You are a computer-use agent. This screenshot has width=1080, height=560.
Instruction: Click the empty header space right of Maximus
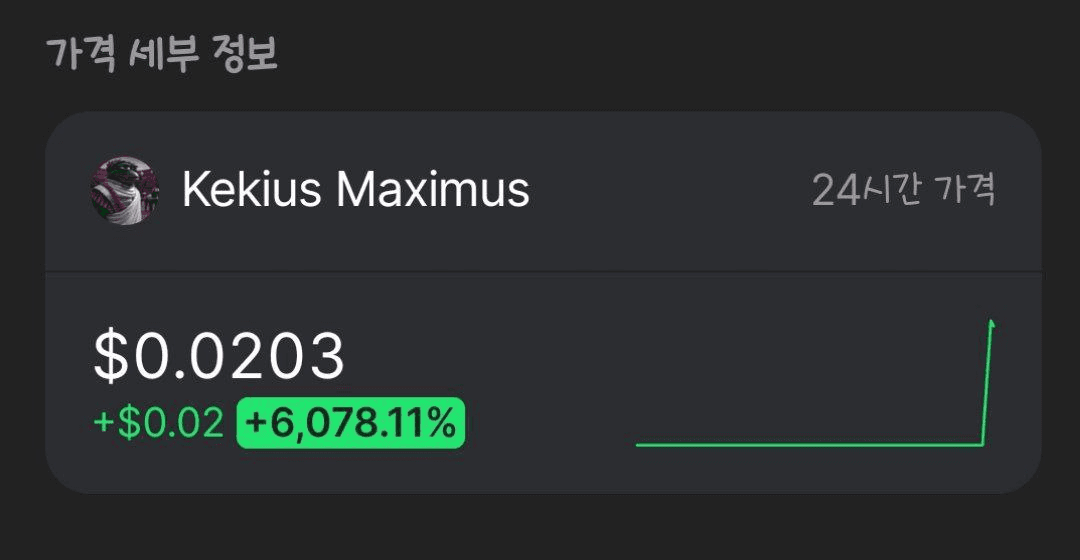670,190
